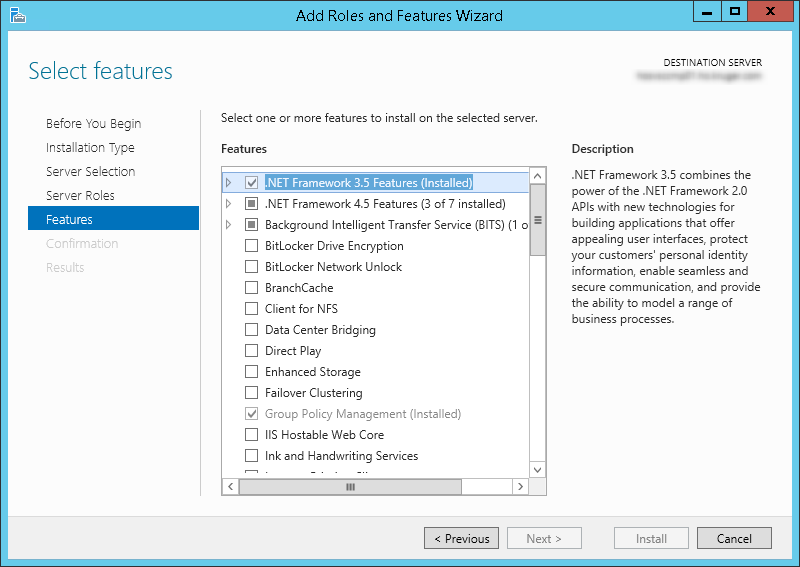Select the 'IIS Hostable Web Core' row text

[x=324, y=435]
